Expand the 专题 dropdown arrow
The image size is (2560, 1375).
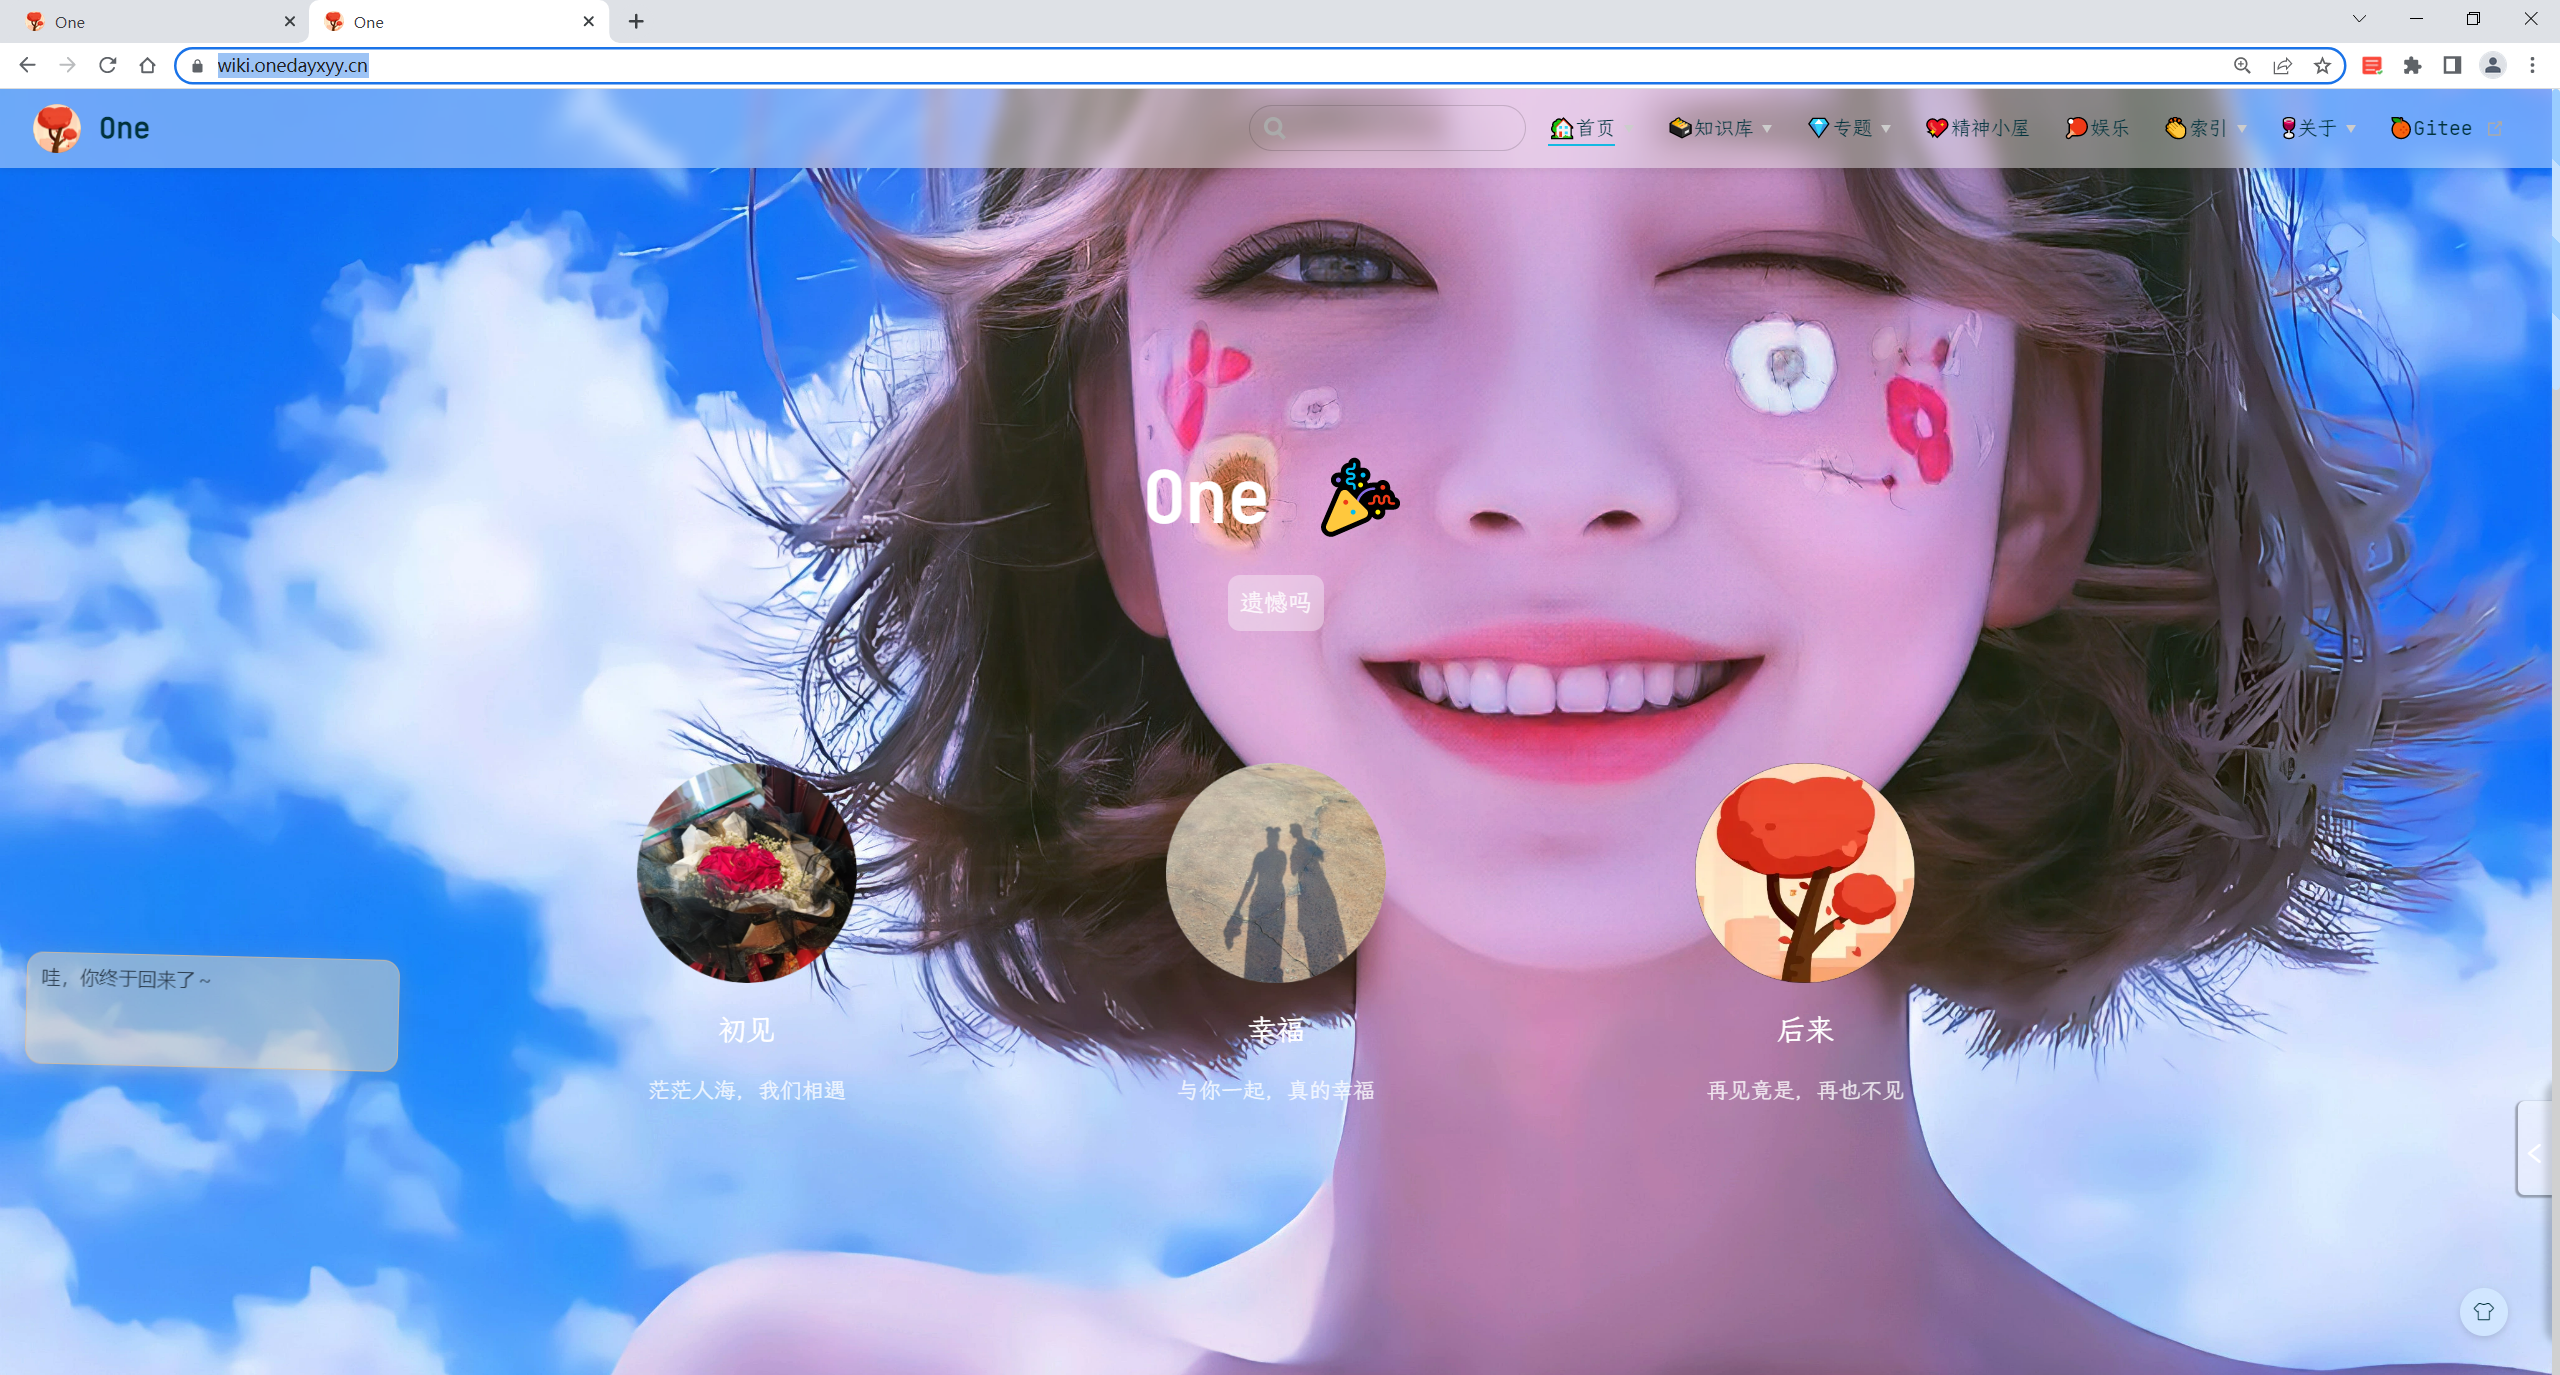[x=1886, y=129]
